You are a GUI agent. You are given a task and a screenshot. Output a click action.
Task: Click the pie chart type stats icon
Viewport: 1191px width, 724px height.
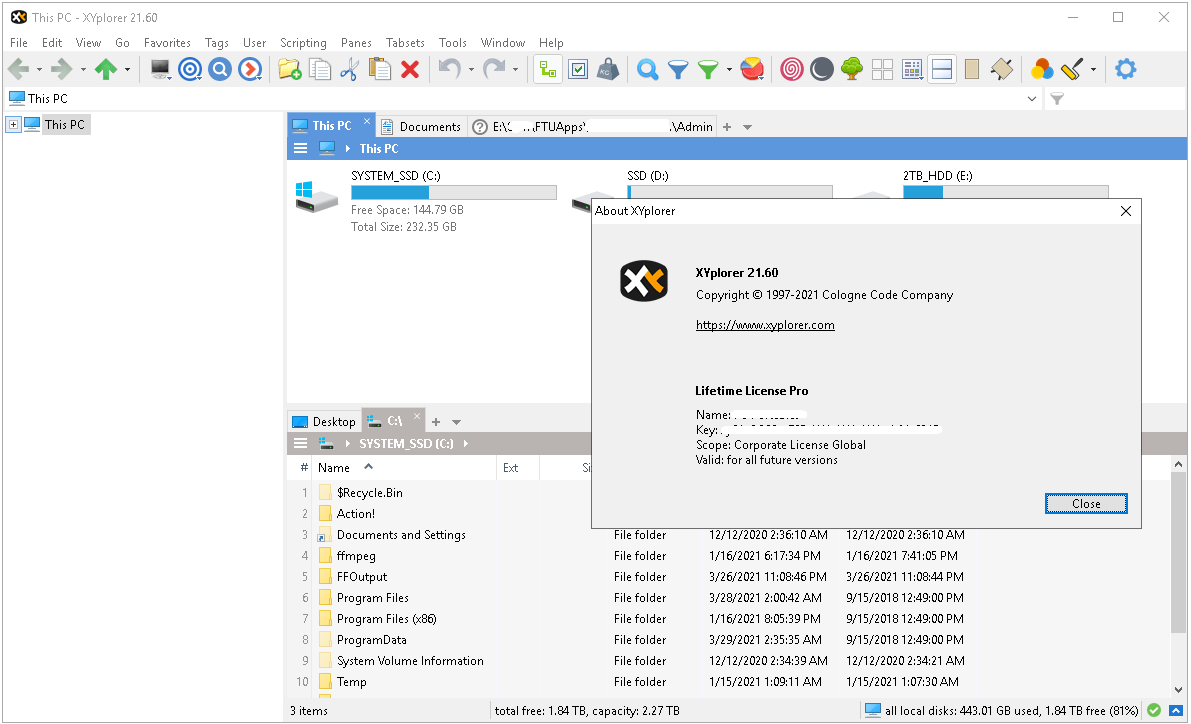(x=752, y=69)
